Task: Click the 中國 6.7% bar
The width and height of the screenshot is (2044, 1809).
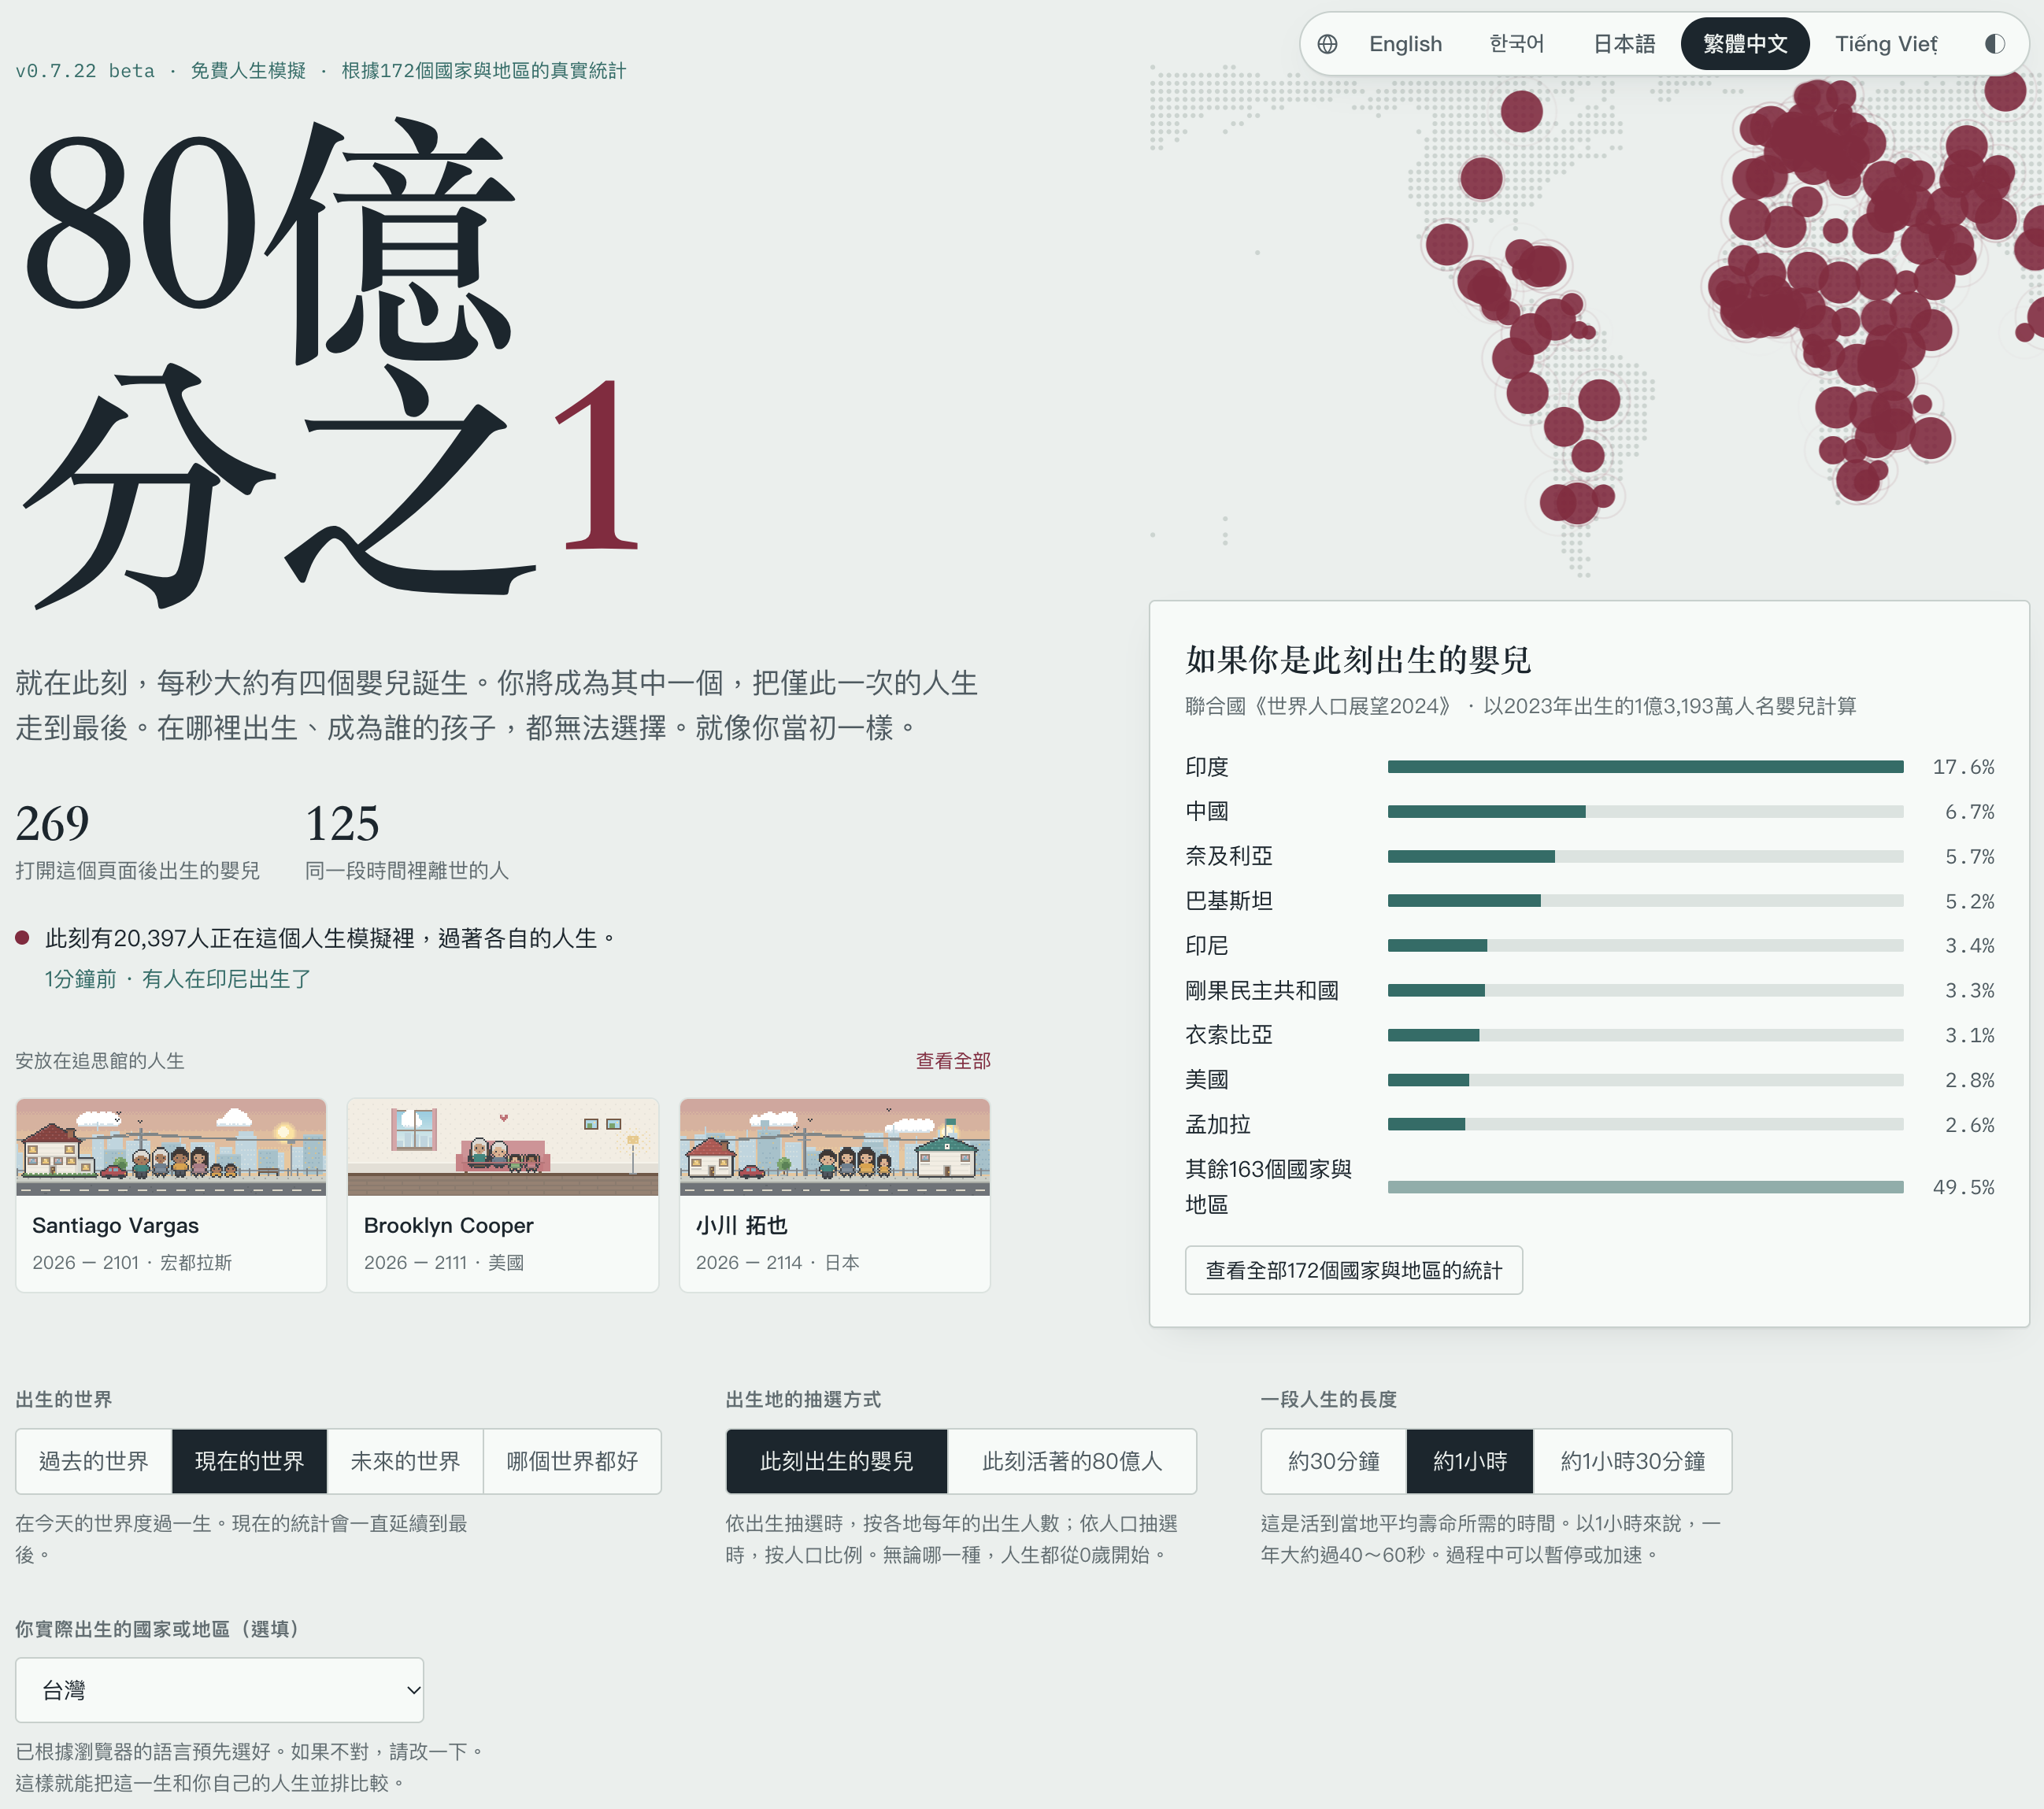Action: [x=1645, y=812]
